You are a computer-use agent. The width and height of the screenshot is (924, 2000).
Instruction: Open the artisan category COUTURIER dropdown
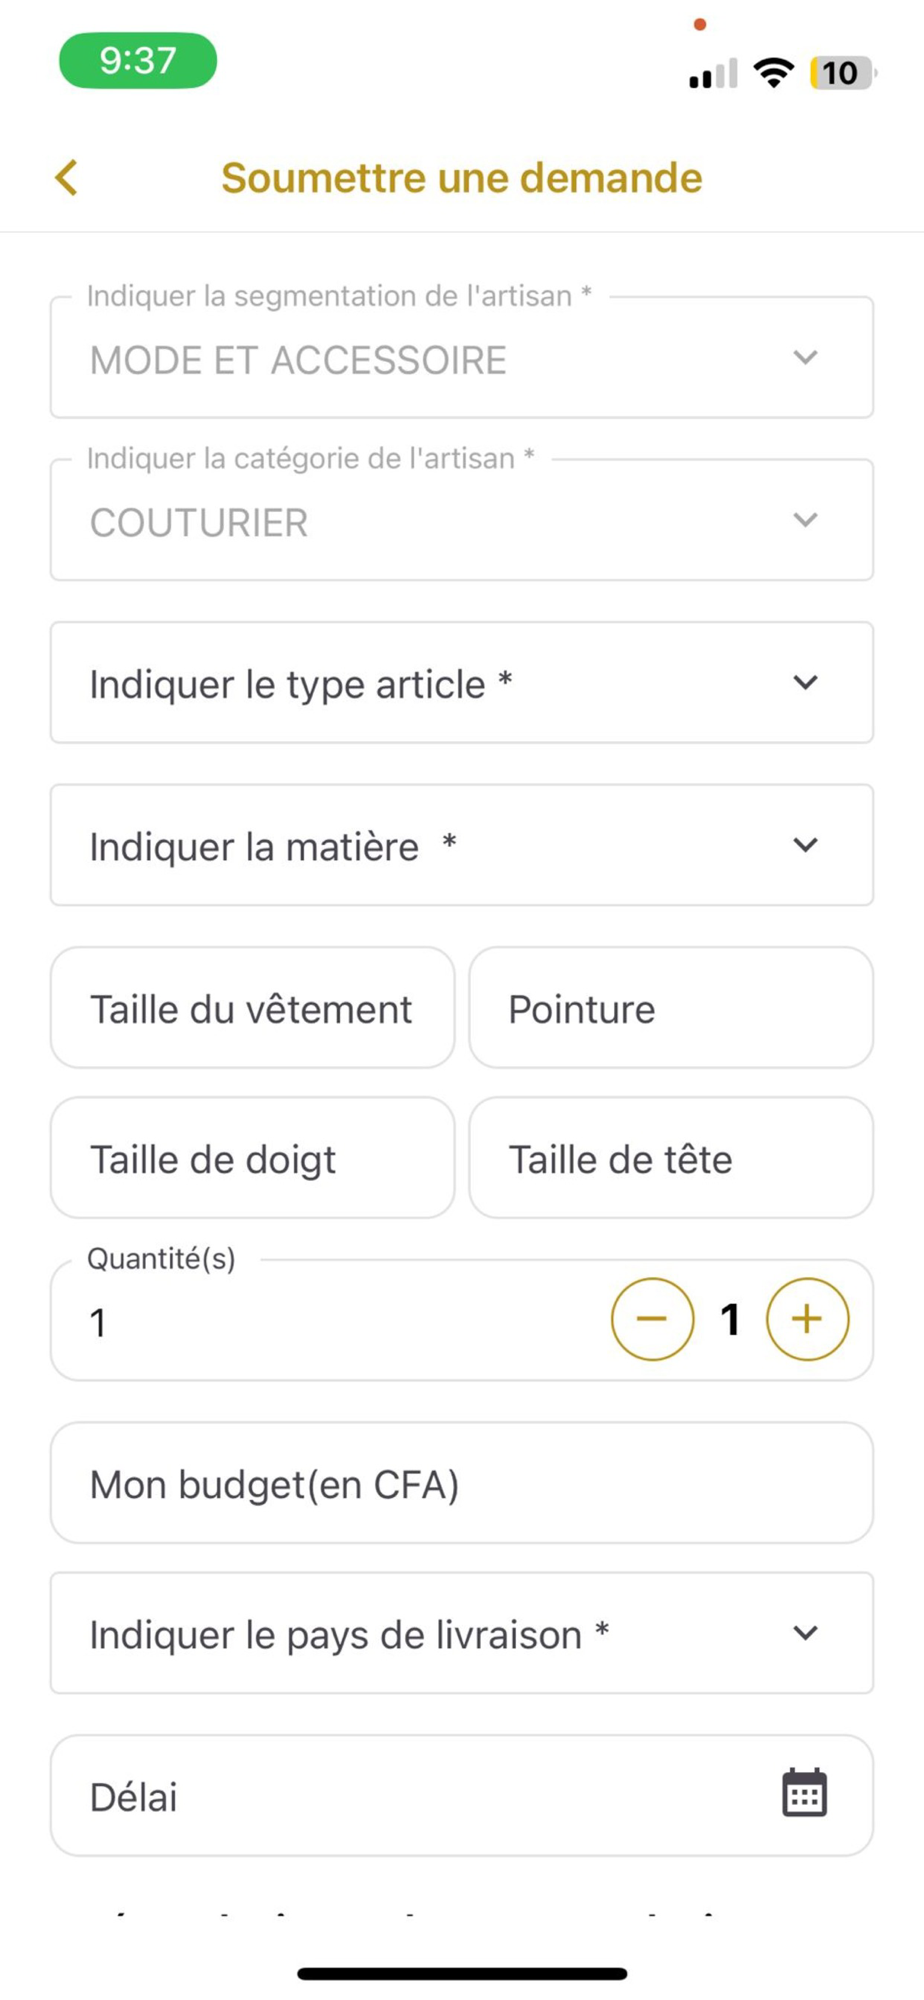click(461, 520)
